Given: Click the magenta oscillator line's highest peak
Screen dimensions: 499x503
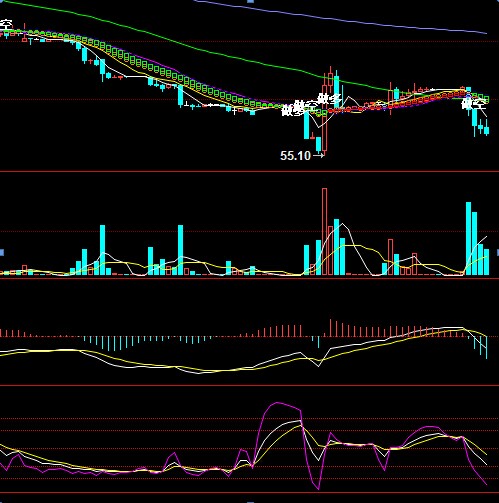Looking at the screenshot, I should (278, 403).
